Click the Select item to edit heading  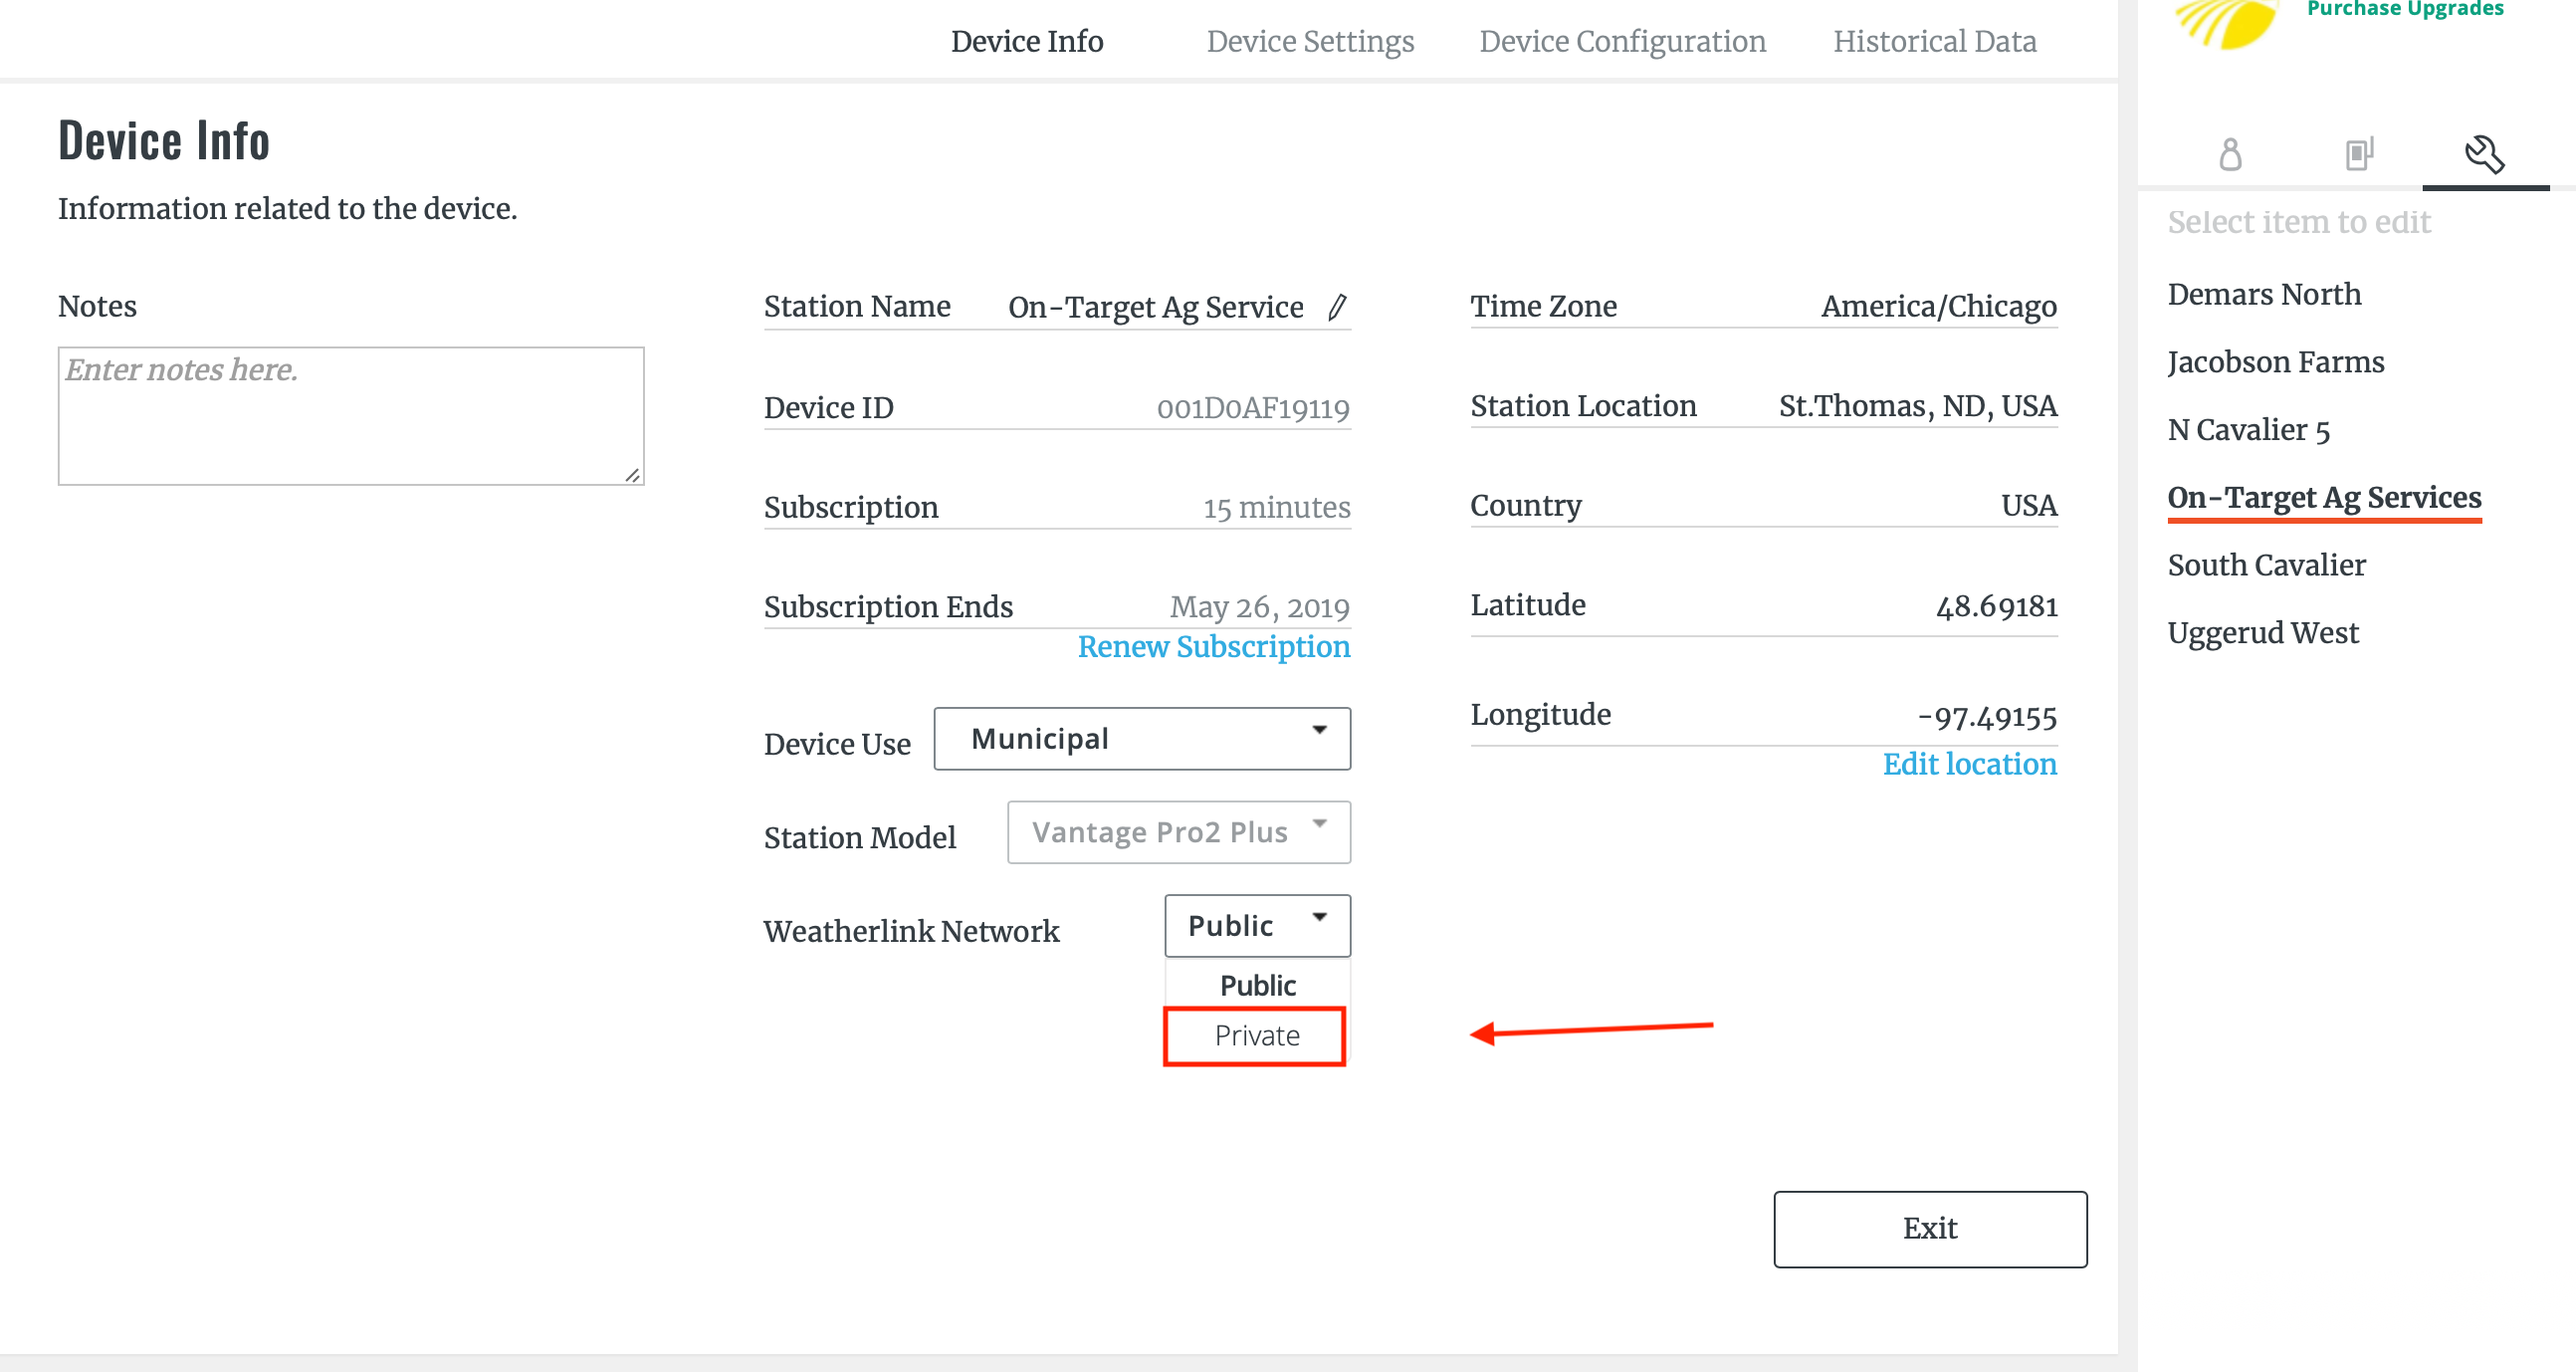coord(2298,222)
